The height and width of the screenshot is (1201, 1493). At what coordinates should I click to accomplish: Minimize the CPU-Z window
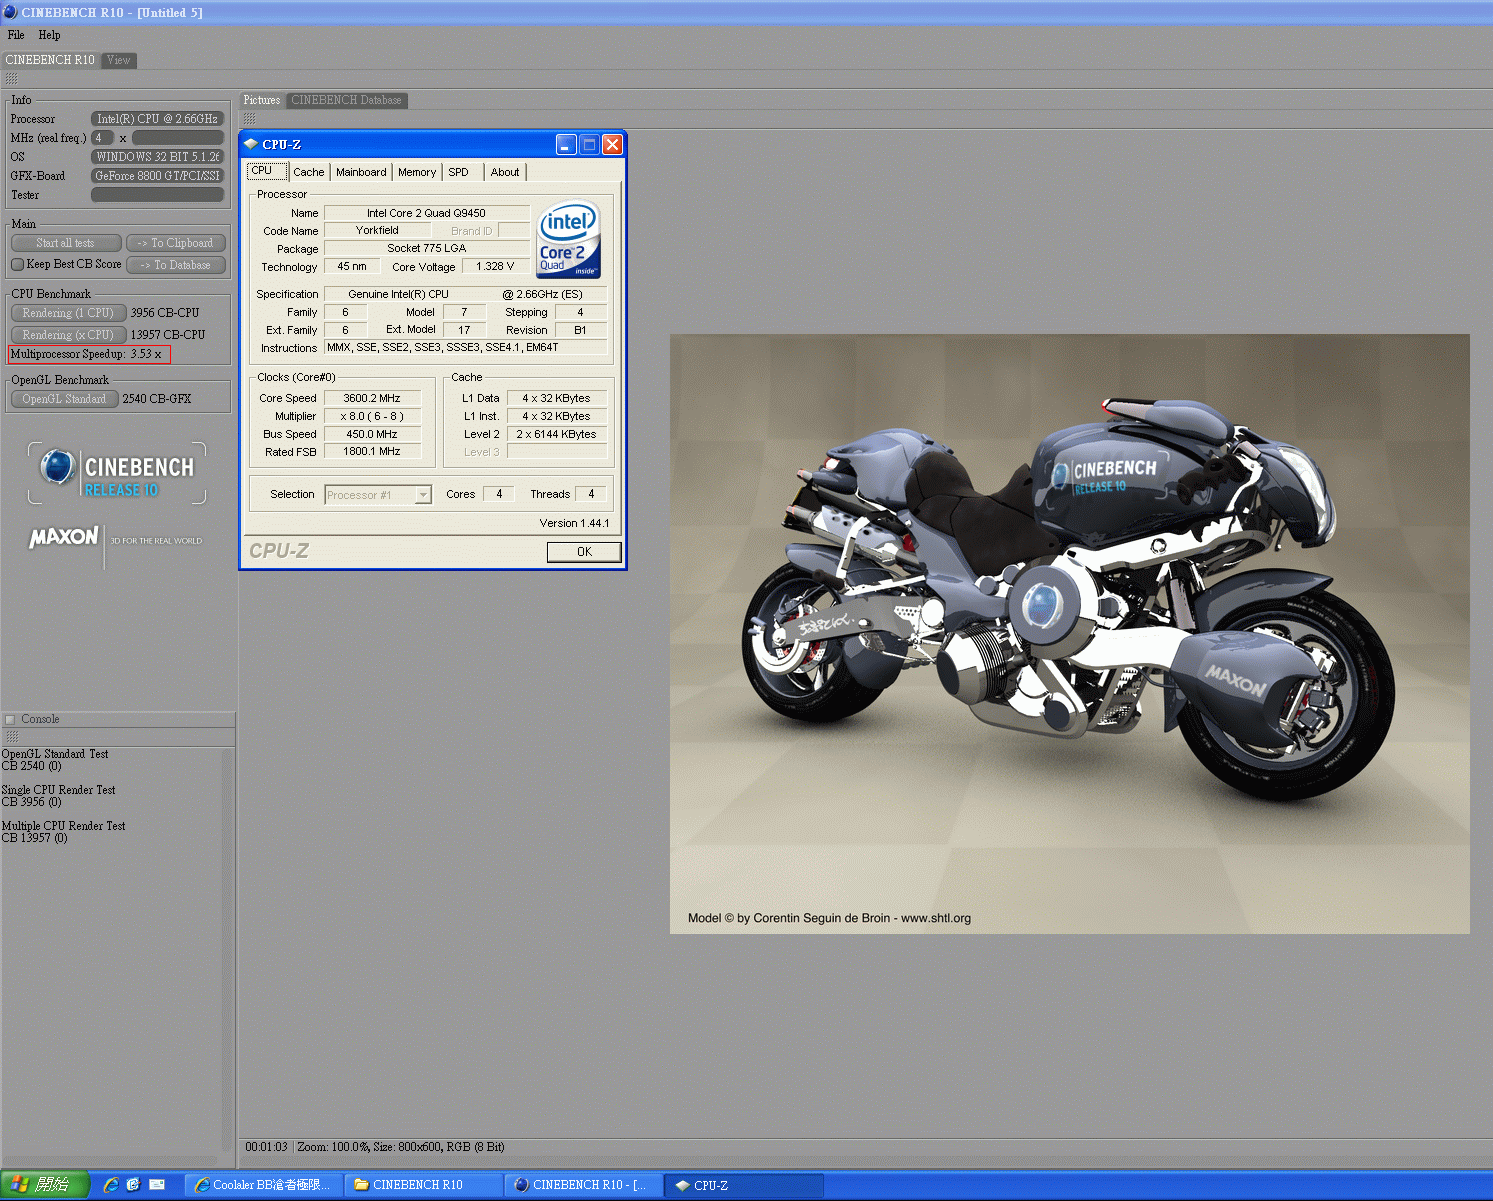point(566,144)
